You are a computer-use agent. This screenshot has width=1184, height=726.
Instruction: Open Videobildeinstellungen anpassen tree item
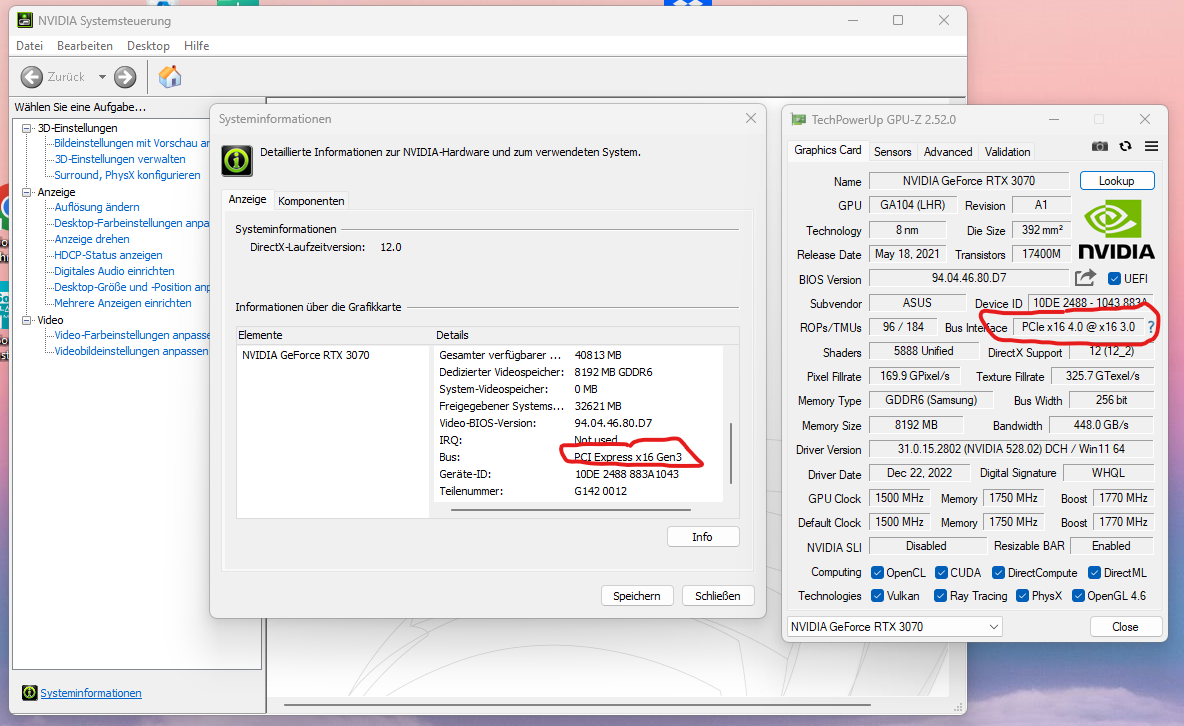pyautogui.click(x=131, y=351)
